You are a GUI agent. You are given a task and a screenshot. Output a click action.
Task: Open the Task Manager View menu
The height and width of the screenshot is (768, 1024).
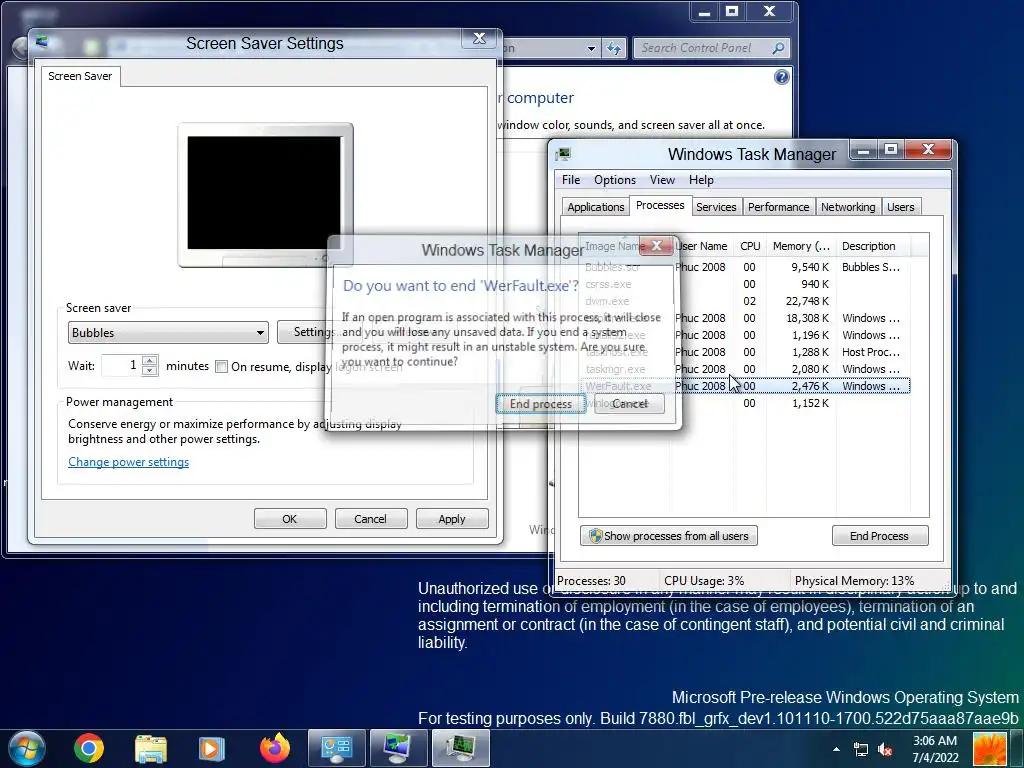[x=662, y=180]
